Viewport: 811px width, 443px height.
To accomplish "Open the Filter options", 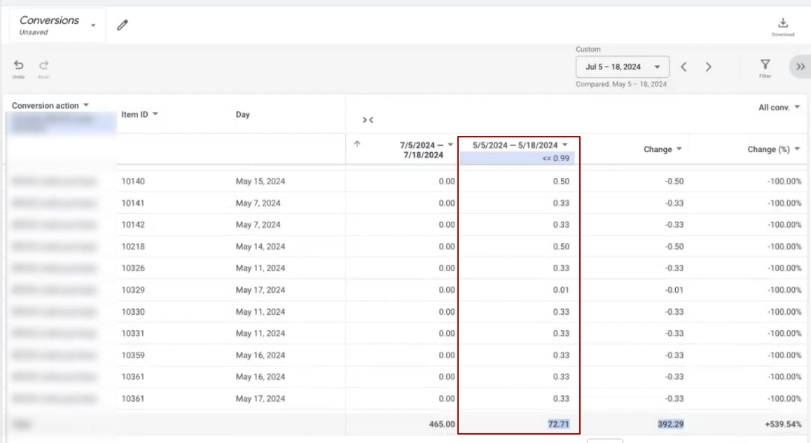I will click(x=765, y=67).
